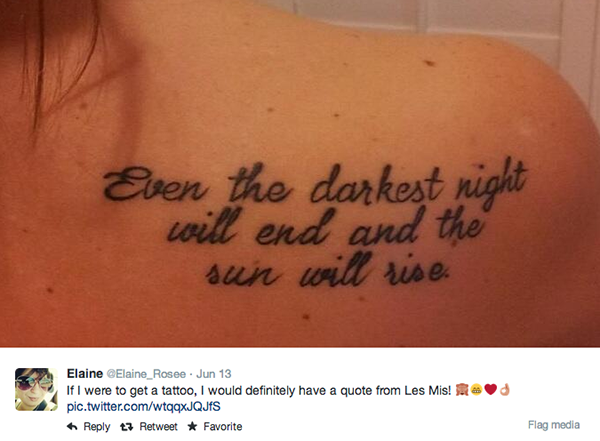The image size is (600, 441).
Task: Click the tweet text about Les Mis
Action: pyautogui.click(x=259, y=390)
